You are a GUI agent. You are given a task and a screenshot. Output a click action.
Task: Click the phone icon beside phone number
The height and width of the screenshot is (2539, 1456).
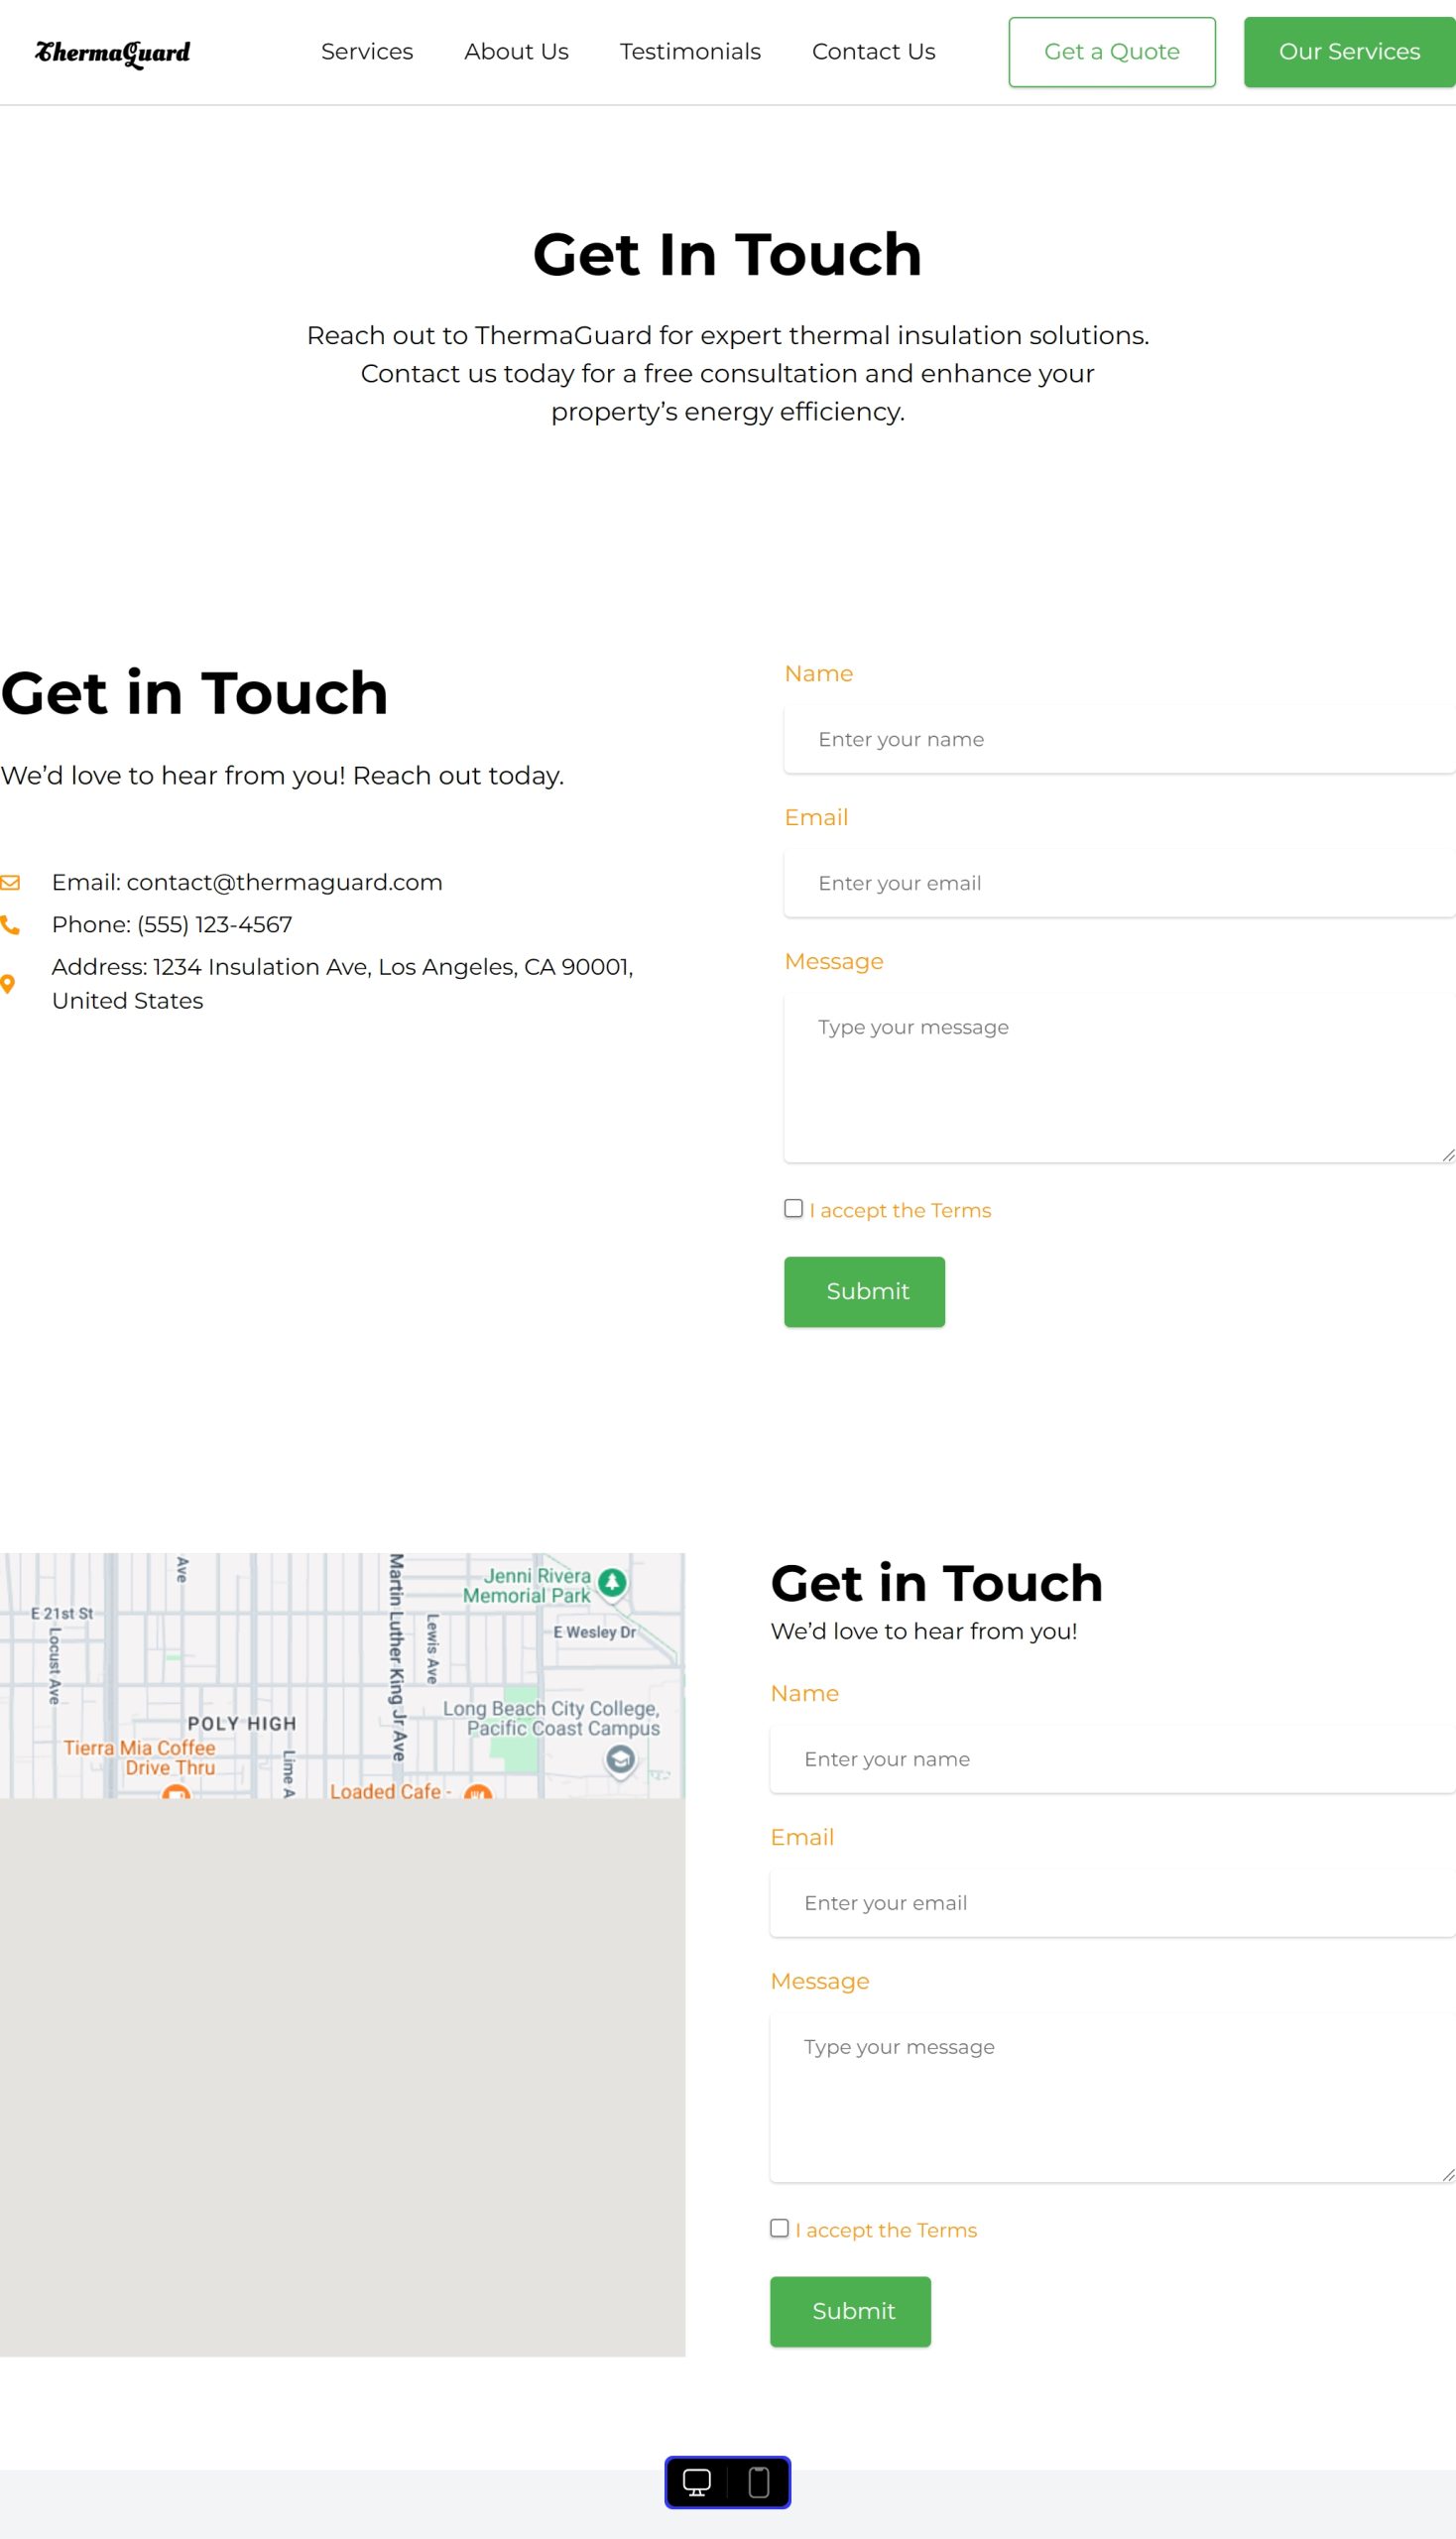10,925
